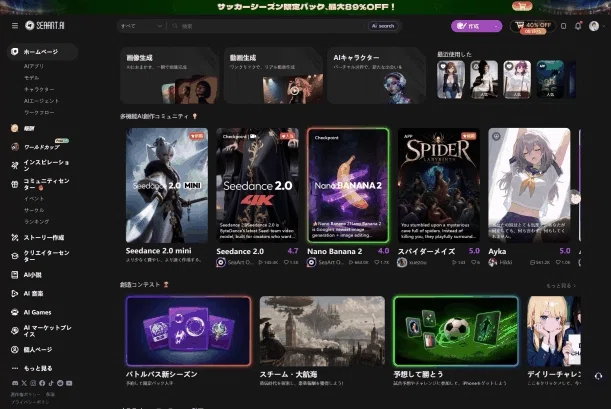This screenshot has width=611, height=409.
Task: Expand the 作成 button dropdown arrow
Action: click(x=496, y=26)
